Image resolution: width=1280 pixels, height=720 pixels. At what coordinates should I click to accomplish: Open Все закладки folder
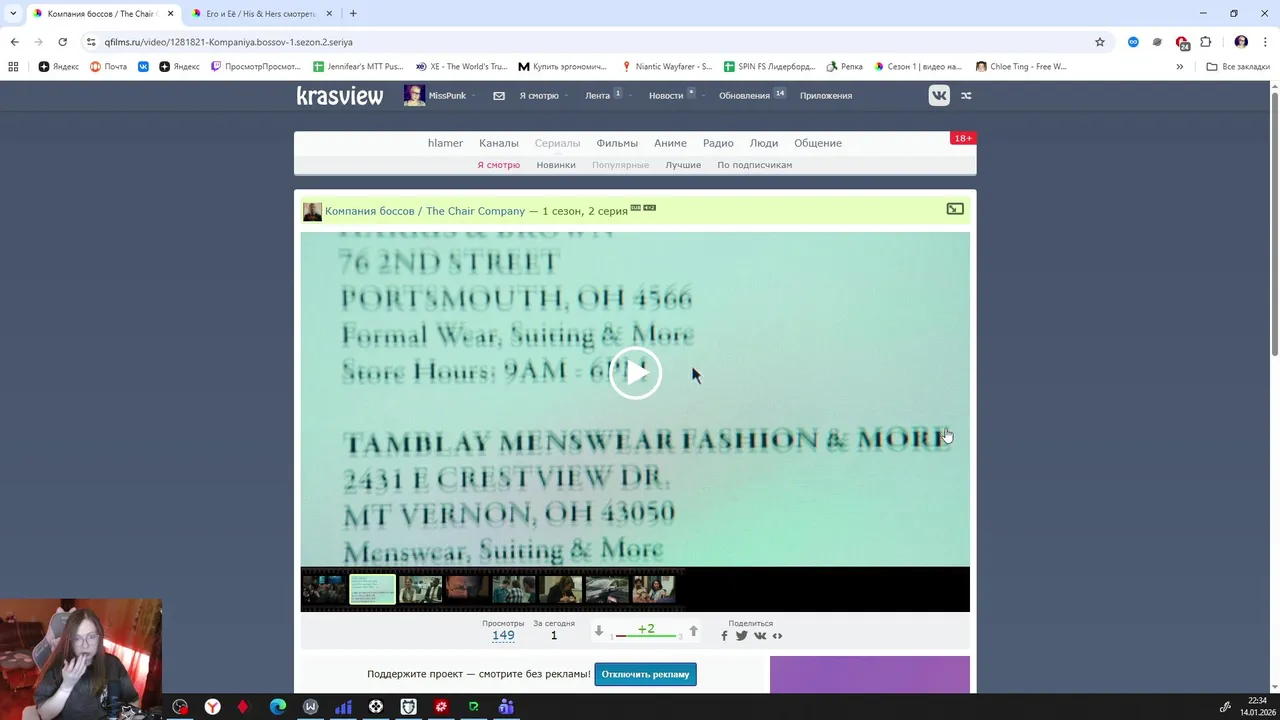click(x=1239, y=67)
